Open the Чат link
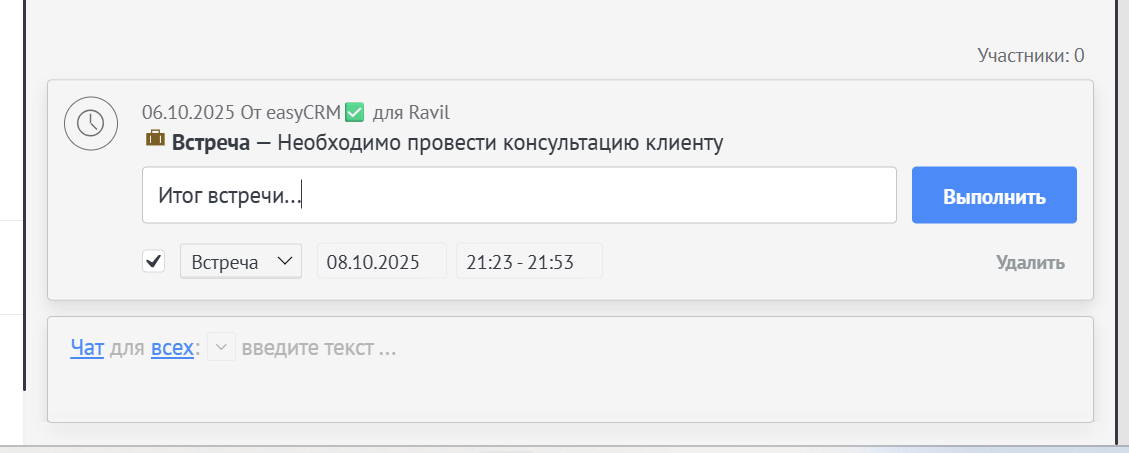 87,349
